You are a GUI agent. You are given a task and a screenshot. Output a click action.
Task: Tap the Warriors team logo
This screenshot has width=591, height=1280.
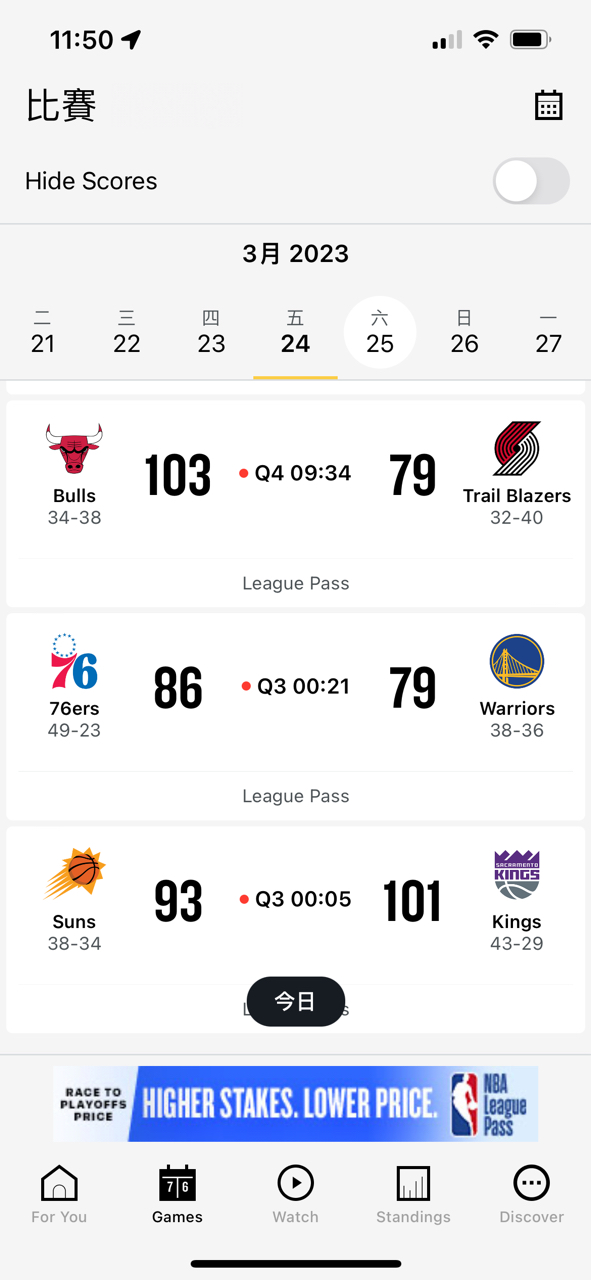point(517,661)
